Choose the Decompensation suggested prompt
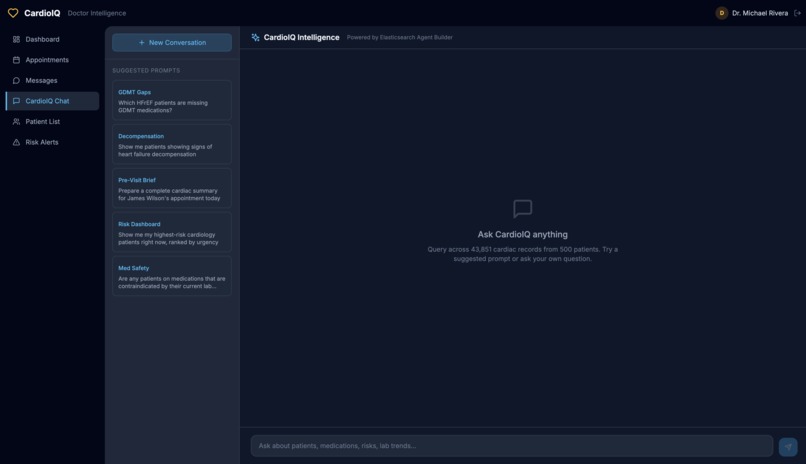The width and height of the screenshot is (806, 464). pos(172,144)
